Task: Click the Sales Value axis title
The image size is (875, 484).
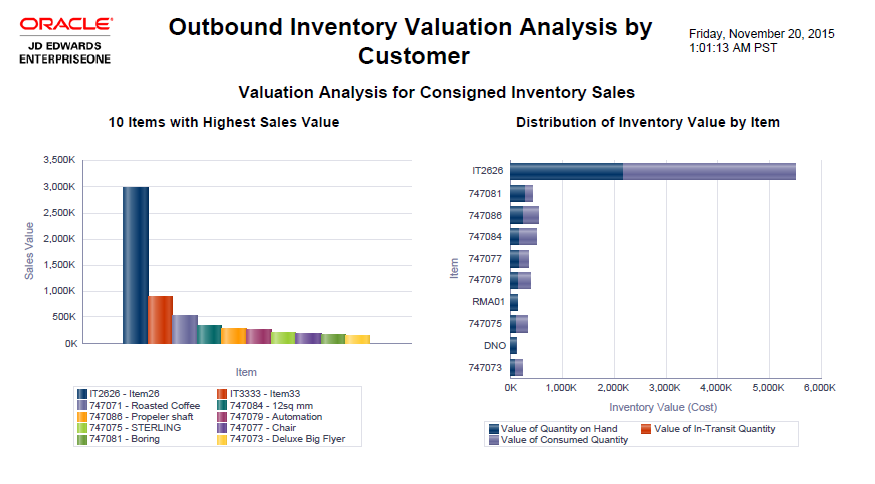Action: click(x=29, y=251)
